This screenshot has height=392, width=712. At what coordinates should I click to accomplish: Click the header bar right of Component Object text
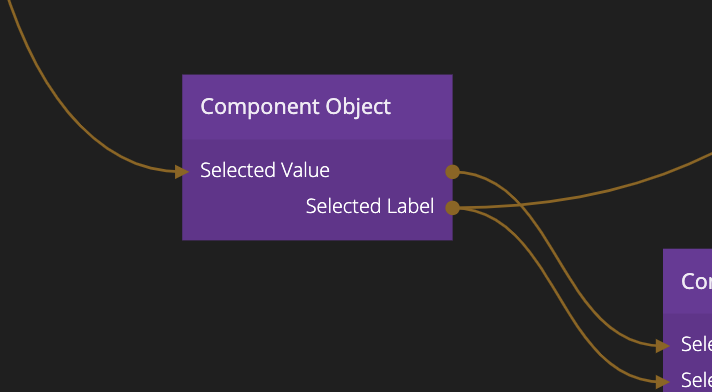(421, 107)
